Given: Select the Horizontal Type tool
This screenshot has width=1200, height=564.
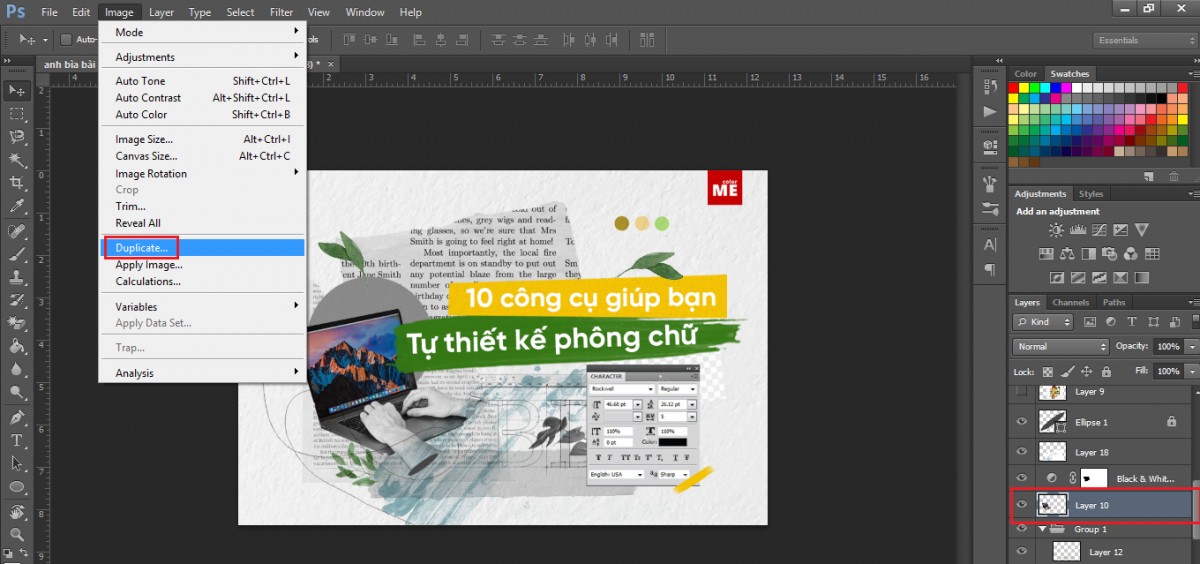Looking at the screenshot, I should [17, 440].
